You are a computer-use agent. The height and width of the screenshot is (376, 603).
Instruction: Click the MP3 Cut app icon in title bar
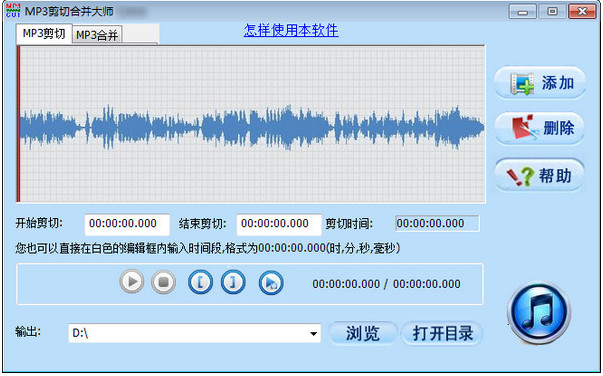pos(13,10)
